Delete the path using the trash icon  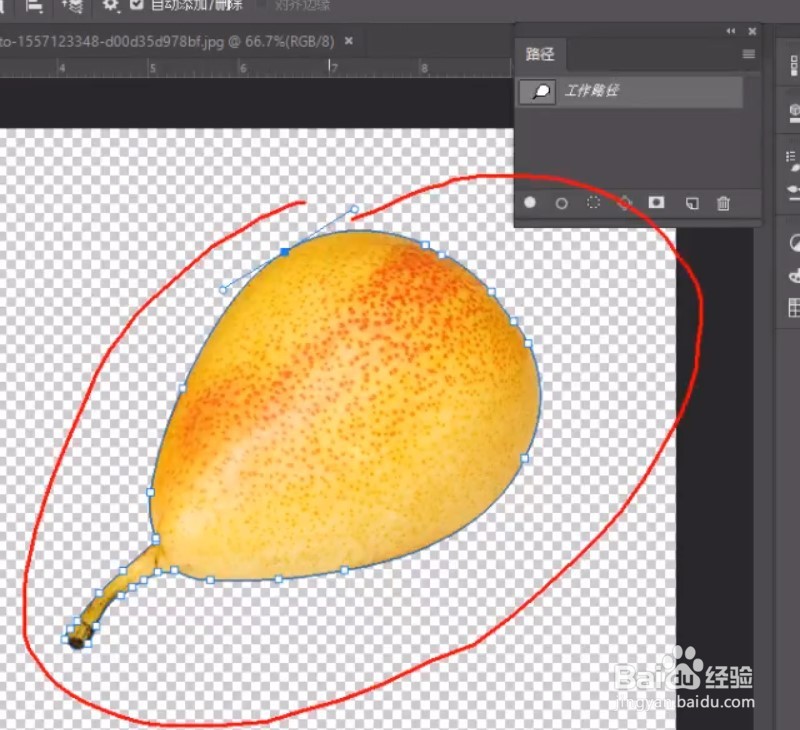click(x=723, y=204)
